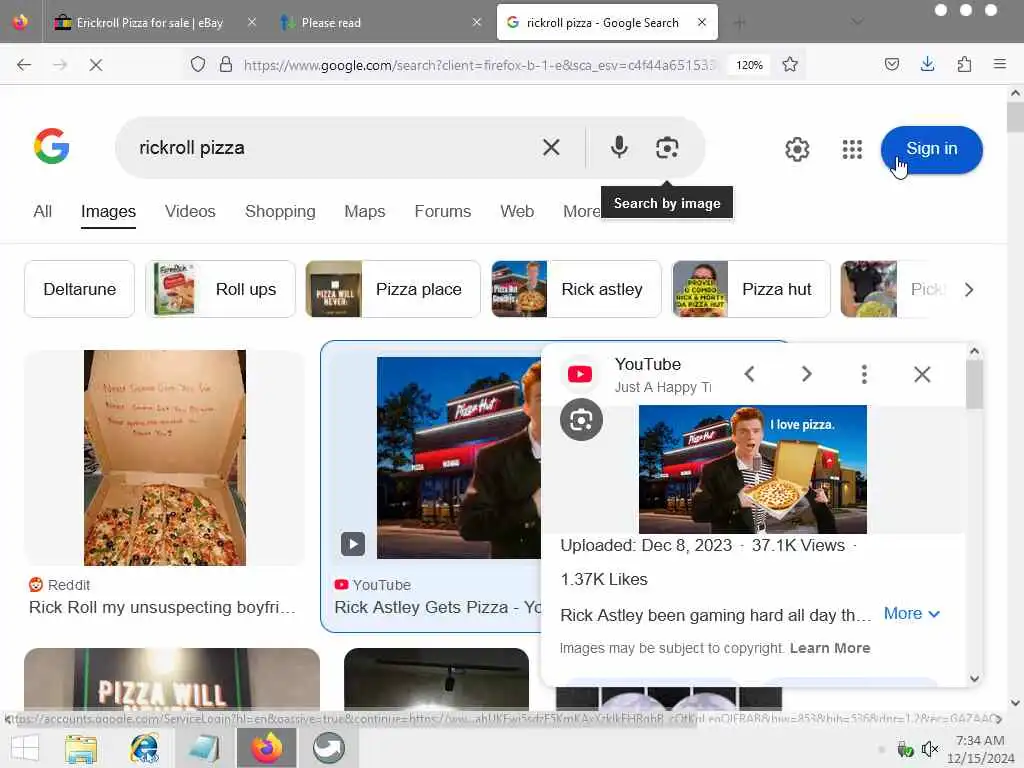
Task: Close the rickroll pizza Google Search tab
Action: point(702,22)
